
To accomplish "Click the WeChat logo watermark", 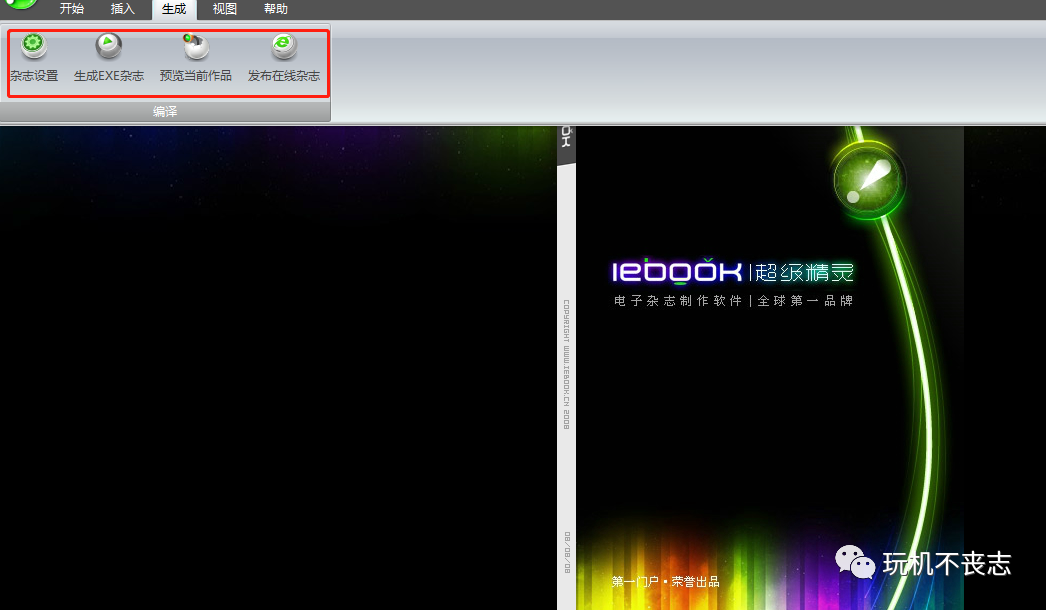I will [855, 563].
